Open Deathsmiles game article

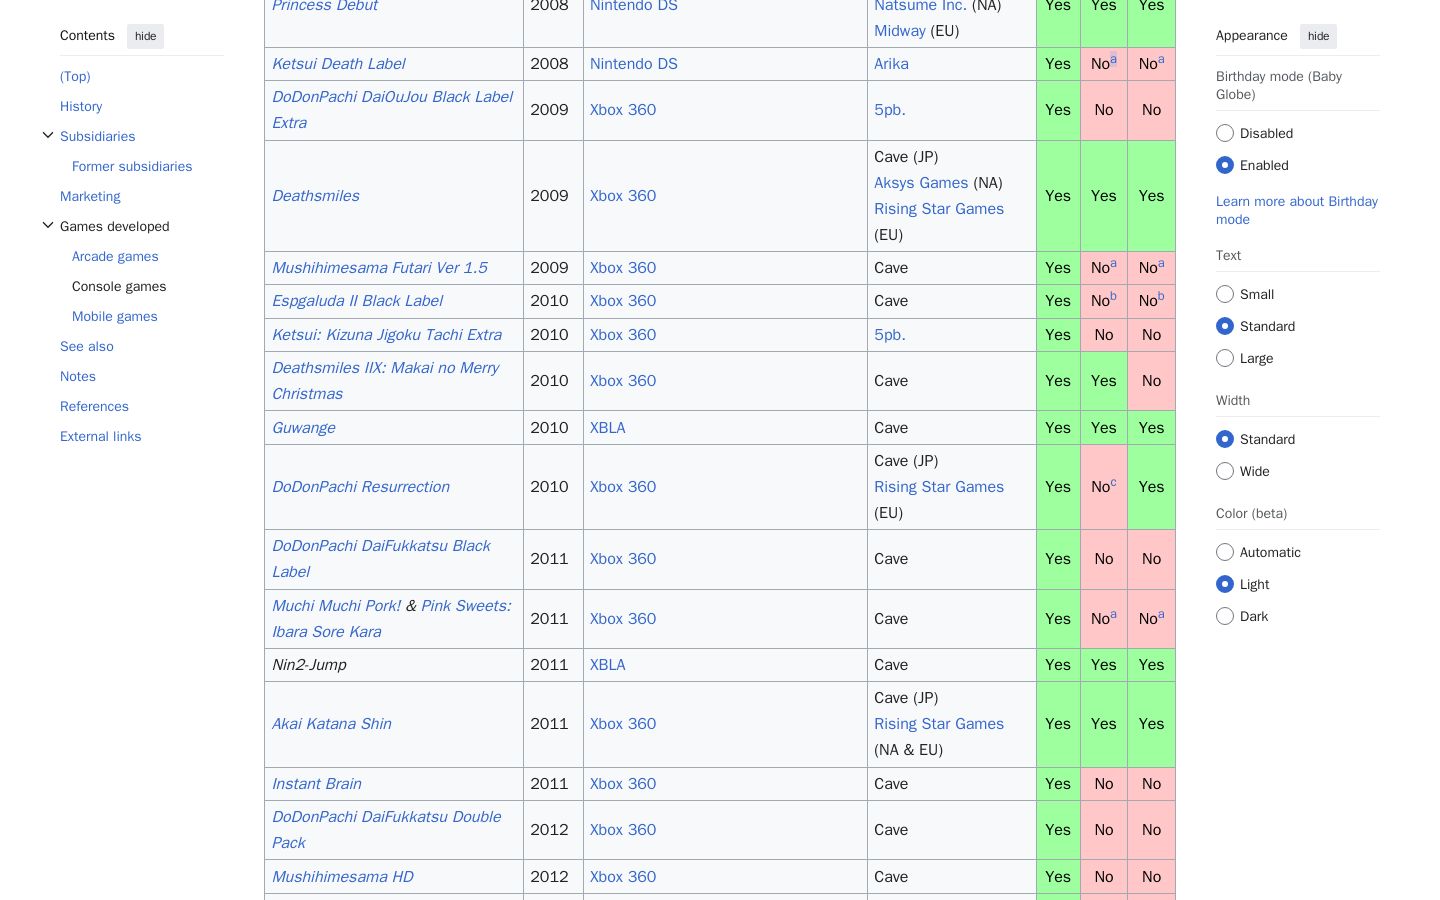[x=316, y=196]
